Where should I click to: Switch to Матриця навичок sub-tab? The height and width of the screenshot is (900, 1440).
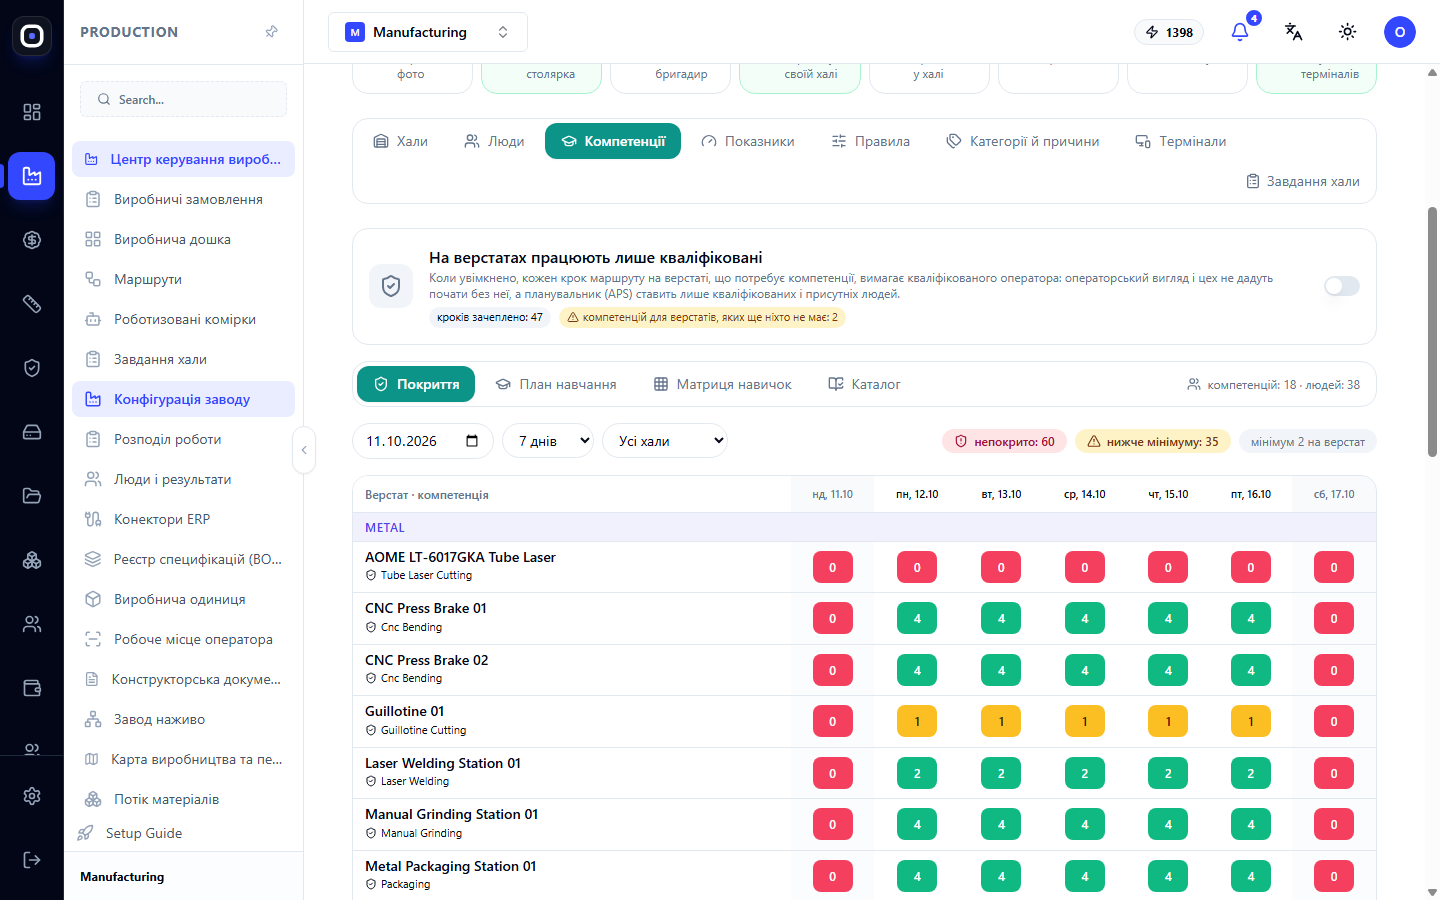click(723, 384)
